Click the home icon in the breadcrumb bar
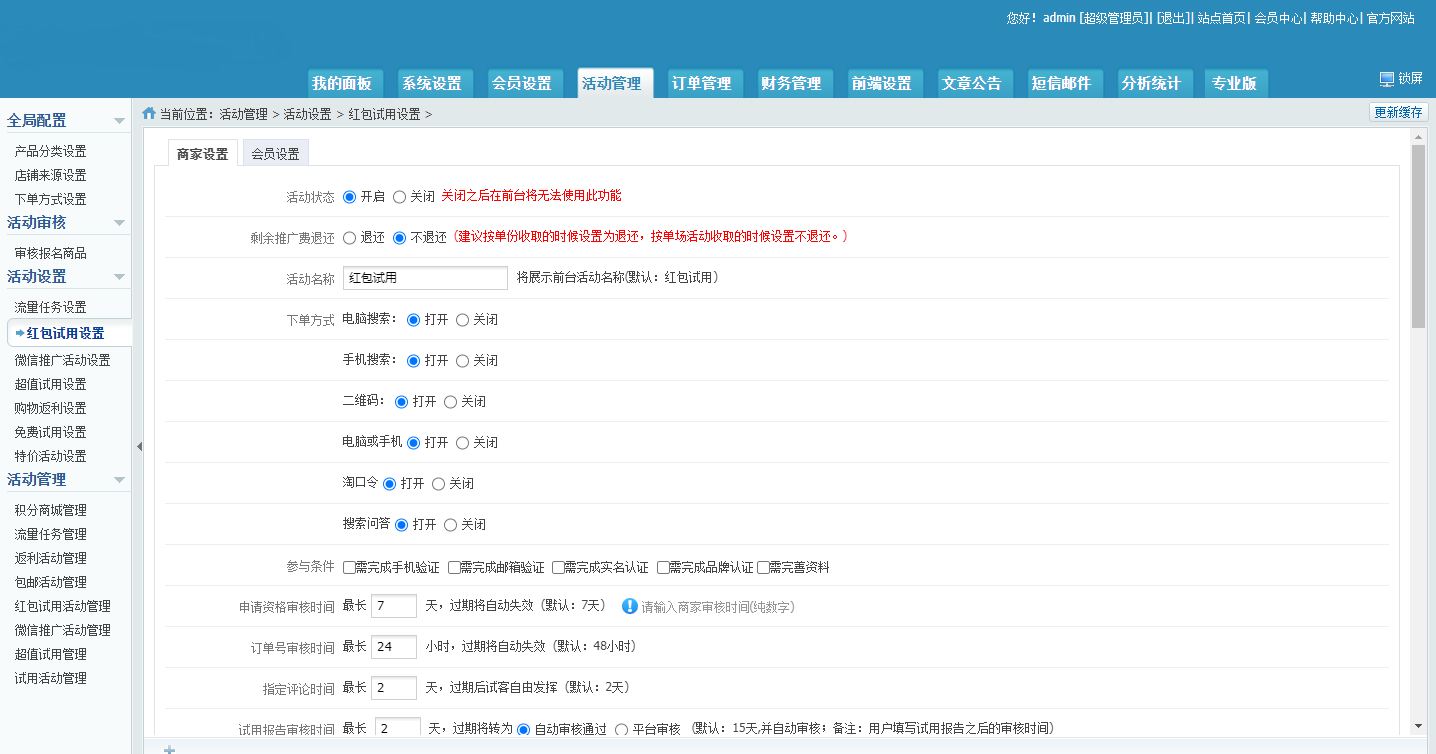Viewport: 1436px width, 754px height. [x=148, y=113]
